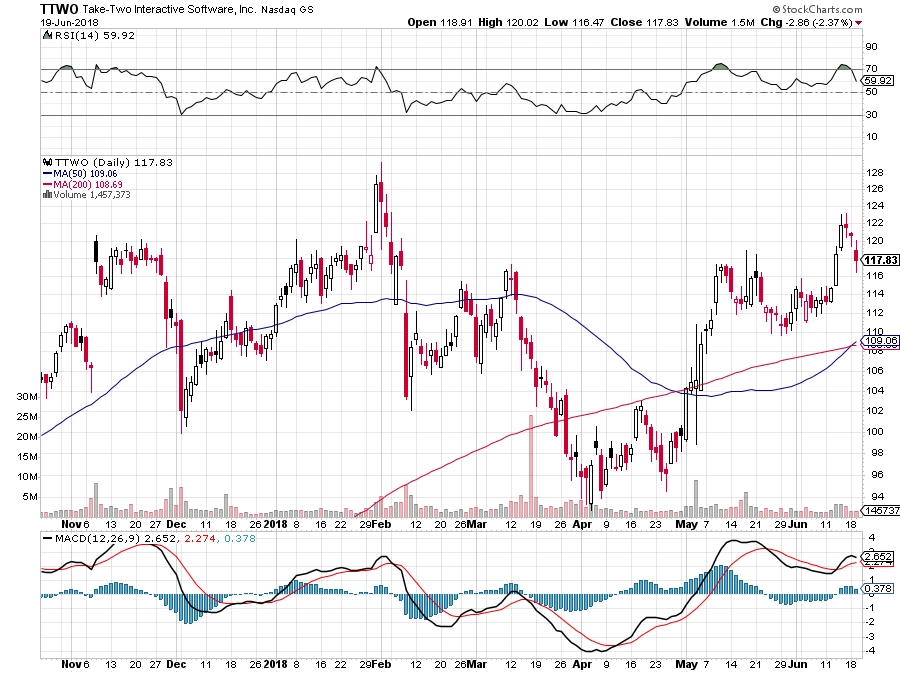Click the 124 price axis label
The width and height of the screenshot is (900, 673).
pyautogui.click(x=875, y=205)
